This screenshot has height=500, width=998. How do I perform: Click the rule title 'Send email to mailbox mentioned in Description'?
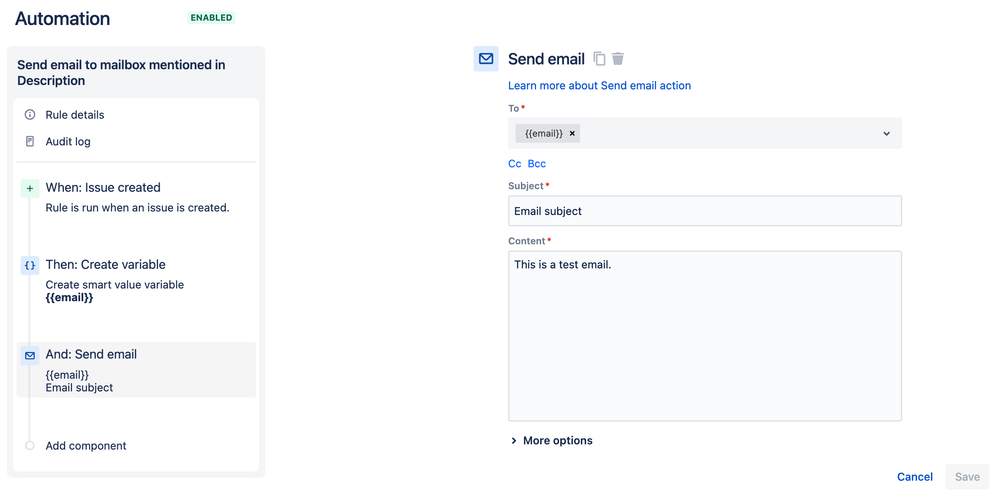121,73
